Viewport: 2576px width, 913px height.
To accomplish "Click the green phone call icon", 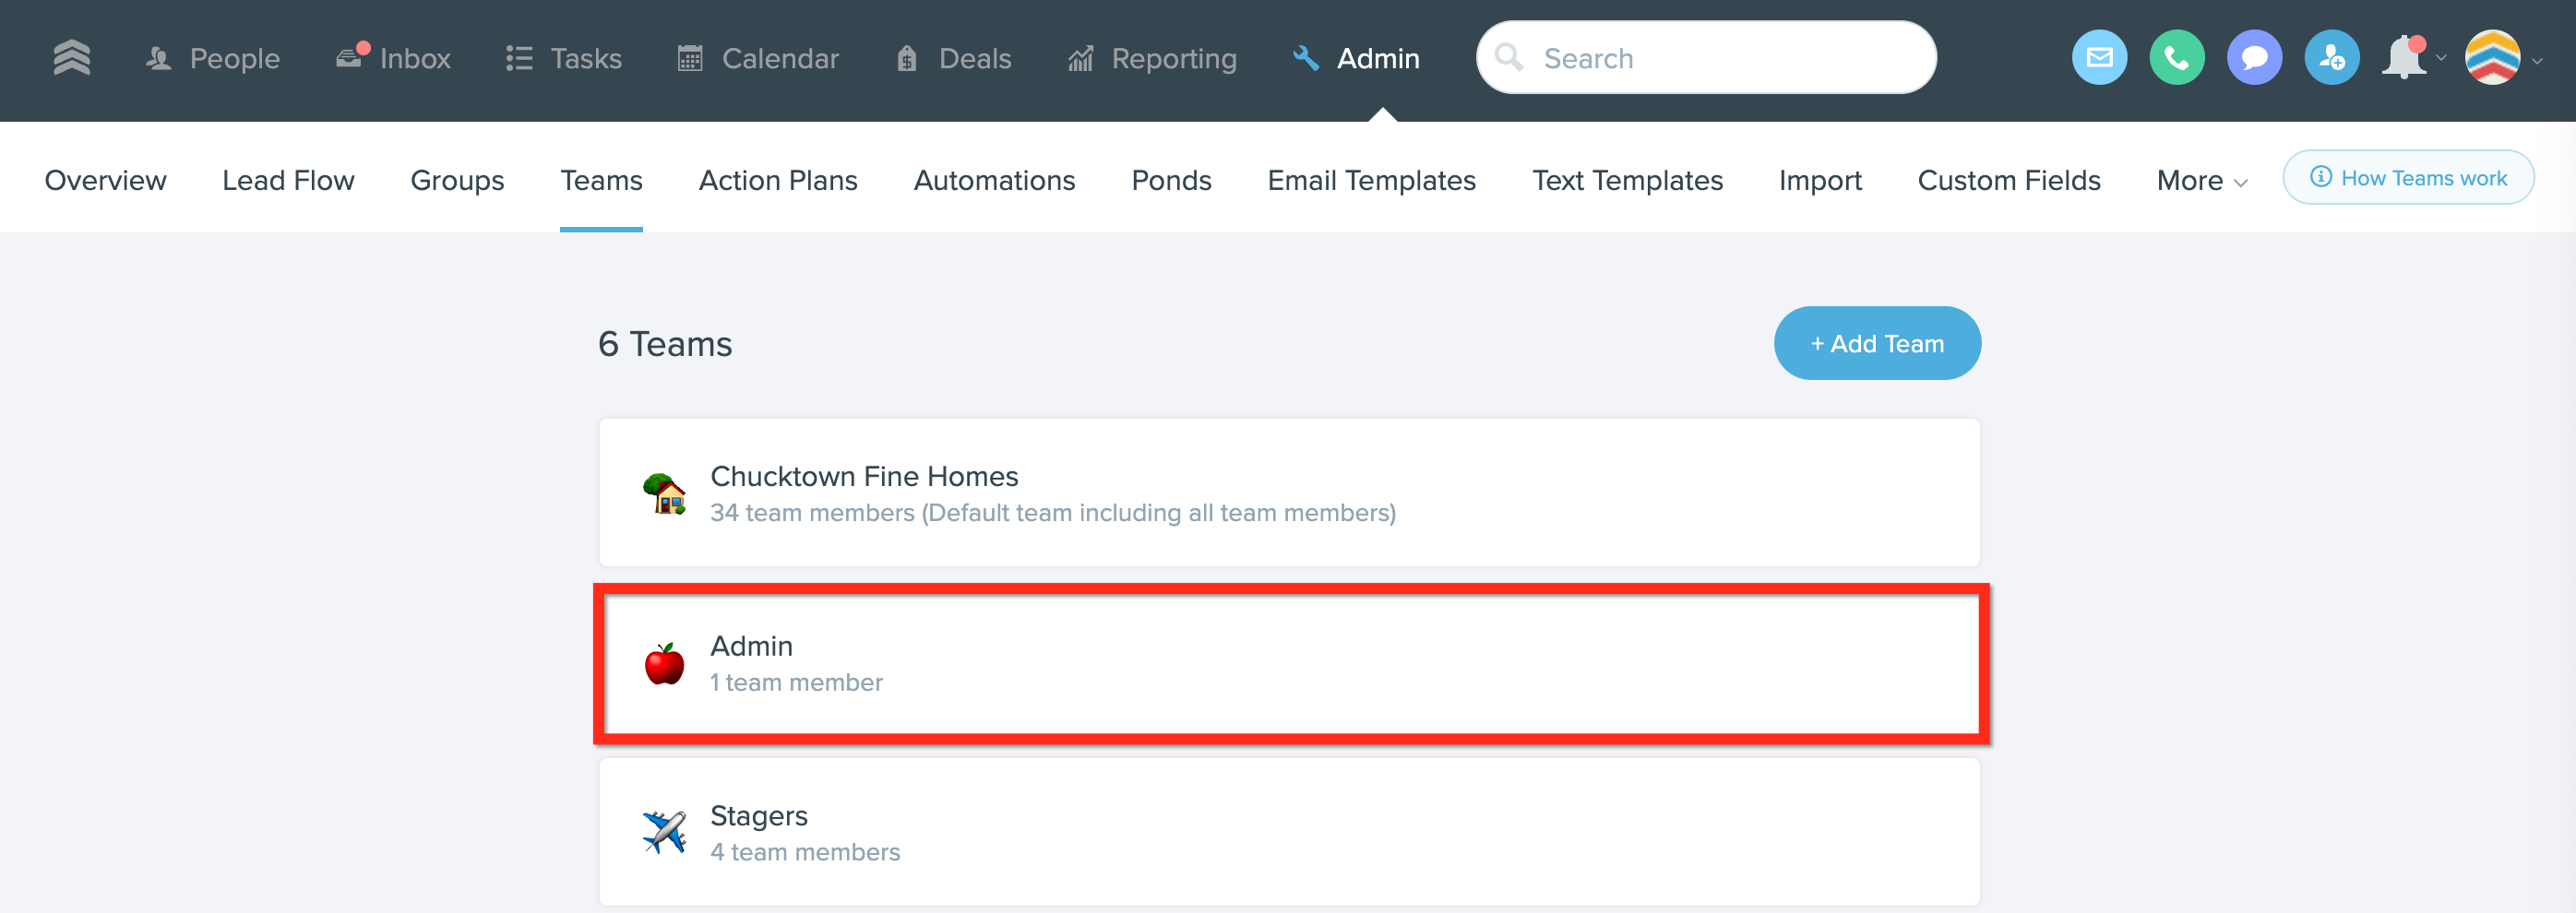I will [x=2176, y=58].
